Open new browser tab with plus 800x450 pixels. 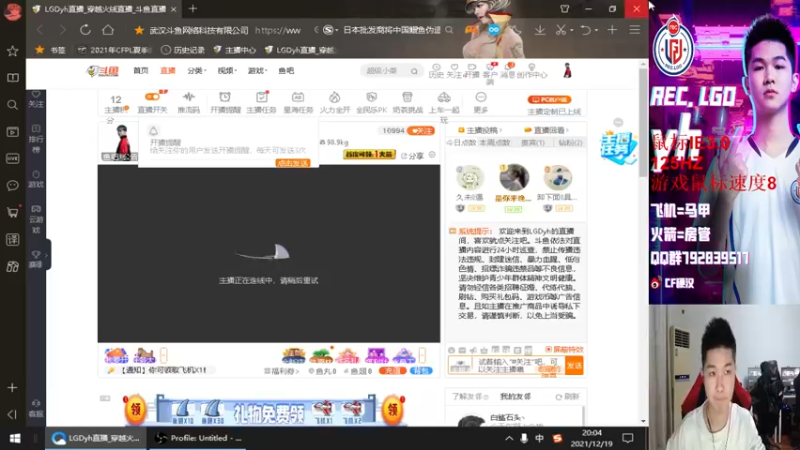(193, 9)
